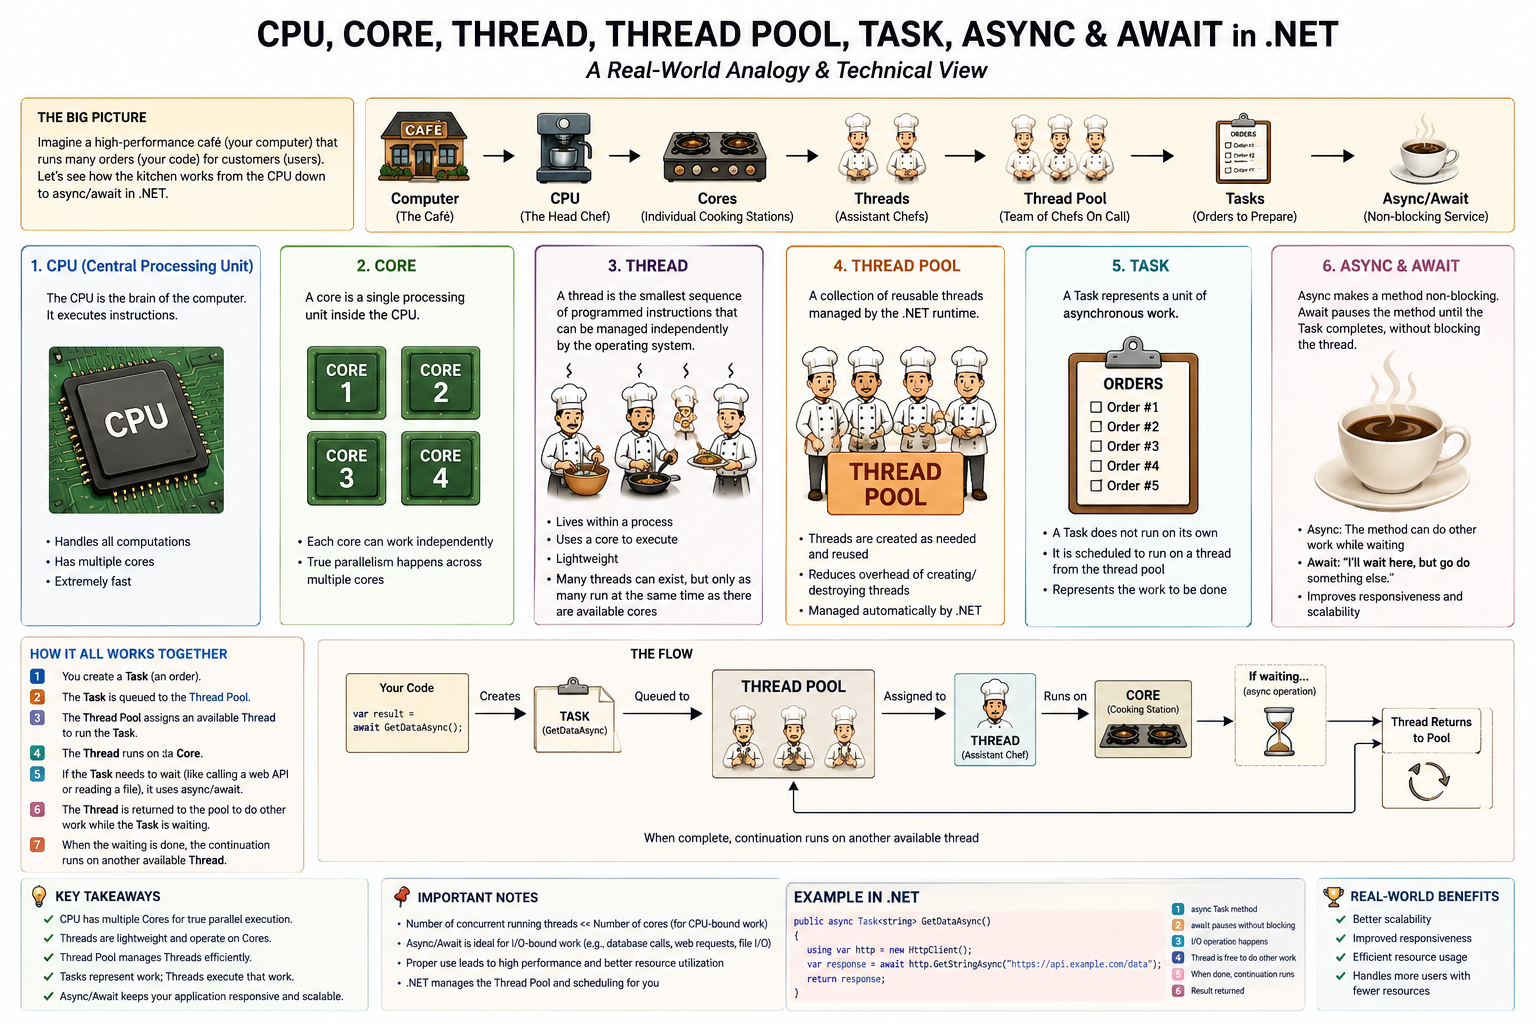1536x1024 pixels.
Task: Click the blue Thread Pool text in step 2
Action: pos(218,697)
